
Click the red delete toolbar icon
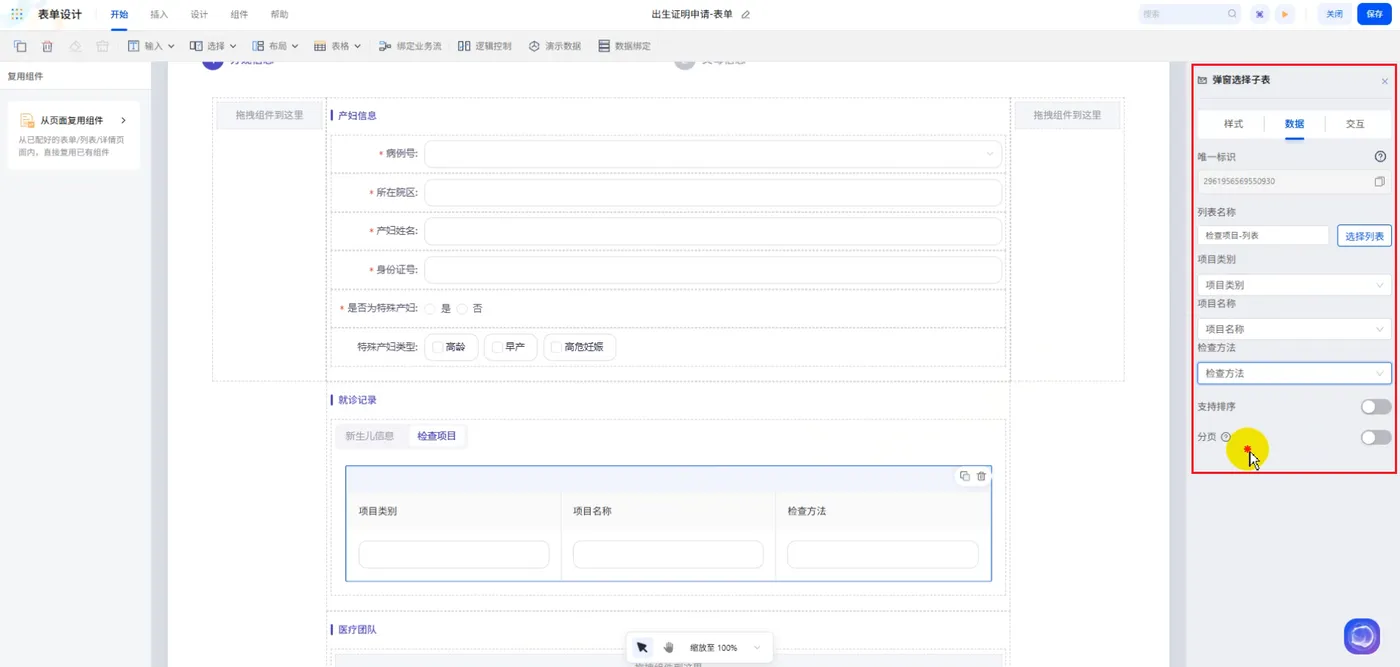tap(47, 46)
